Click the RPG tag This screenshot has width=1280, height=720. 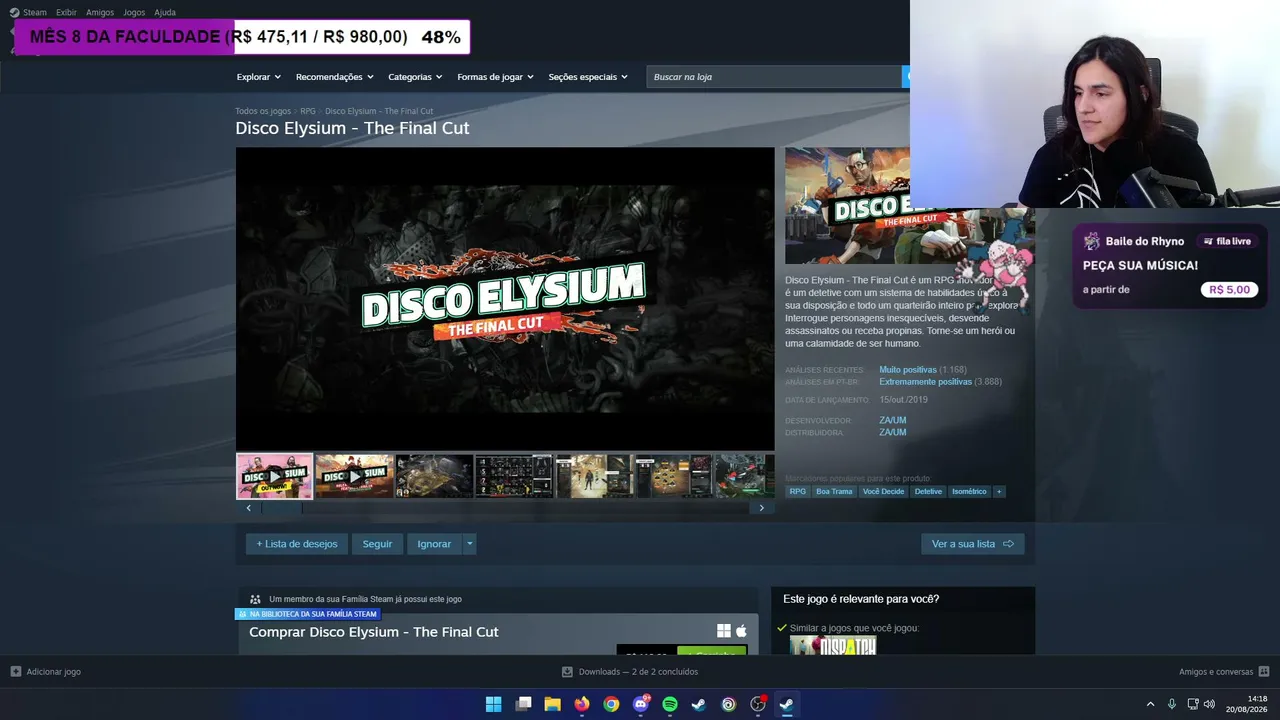coord(797,492)
